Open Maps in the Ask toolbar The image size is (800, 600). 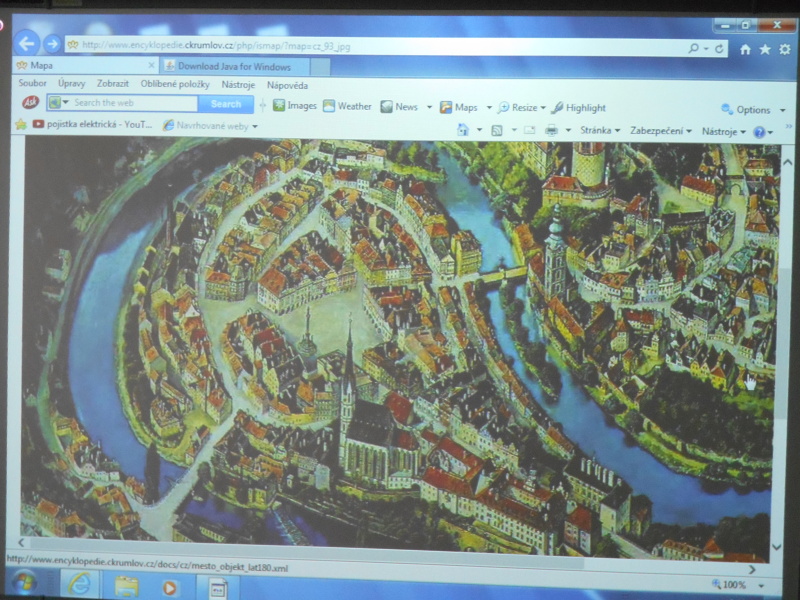click(459, 107)
